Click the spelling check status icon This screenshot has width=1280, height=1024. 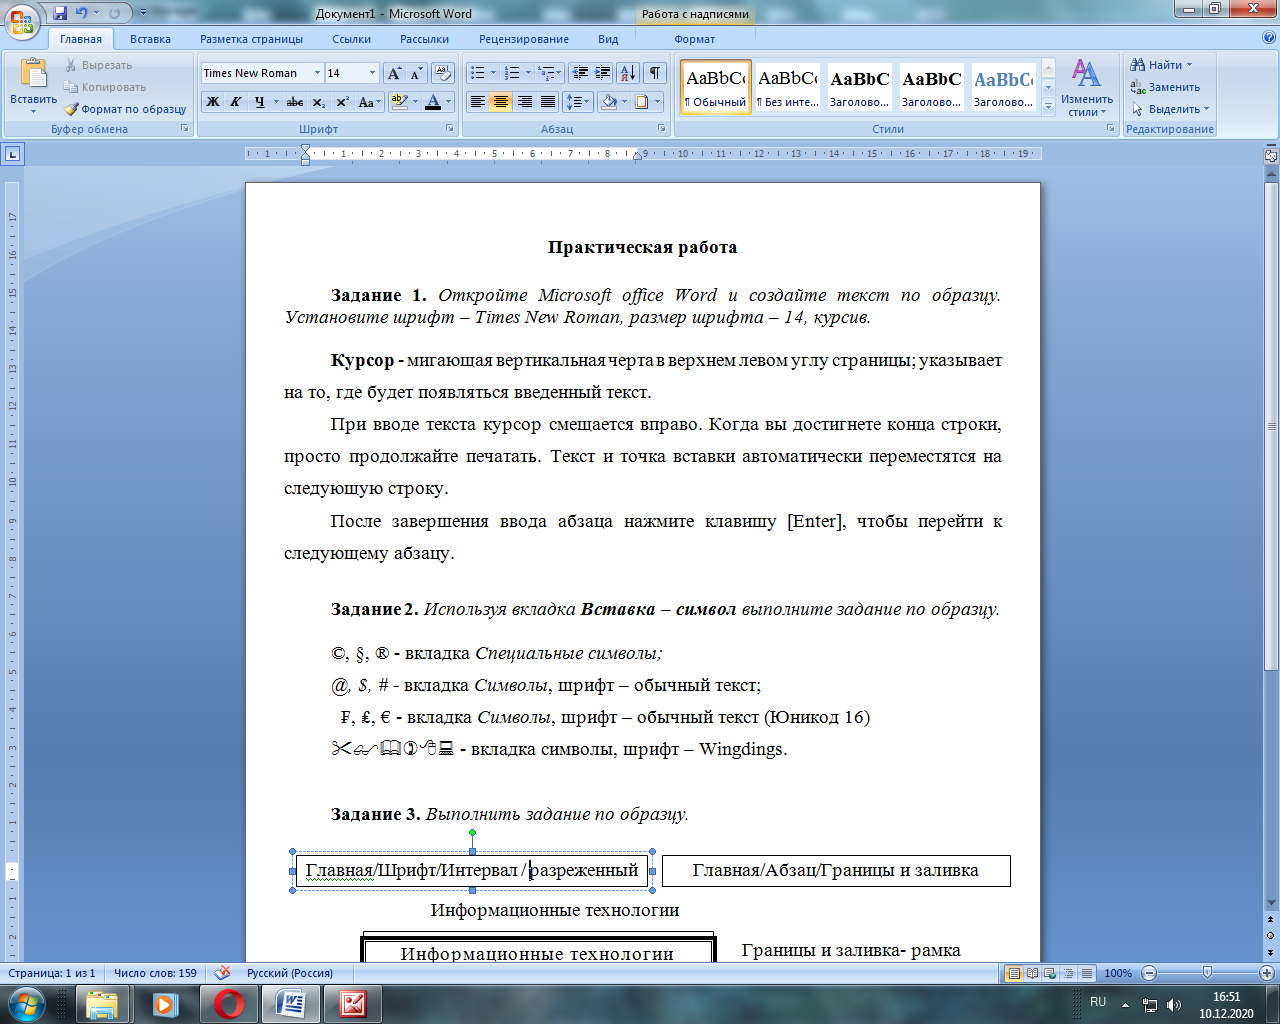[222, 973]
